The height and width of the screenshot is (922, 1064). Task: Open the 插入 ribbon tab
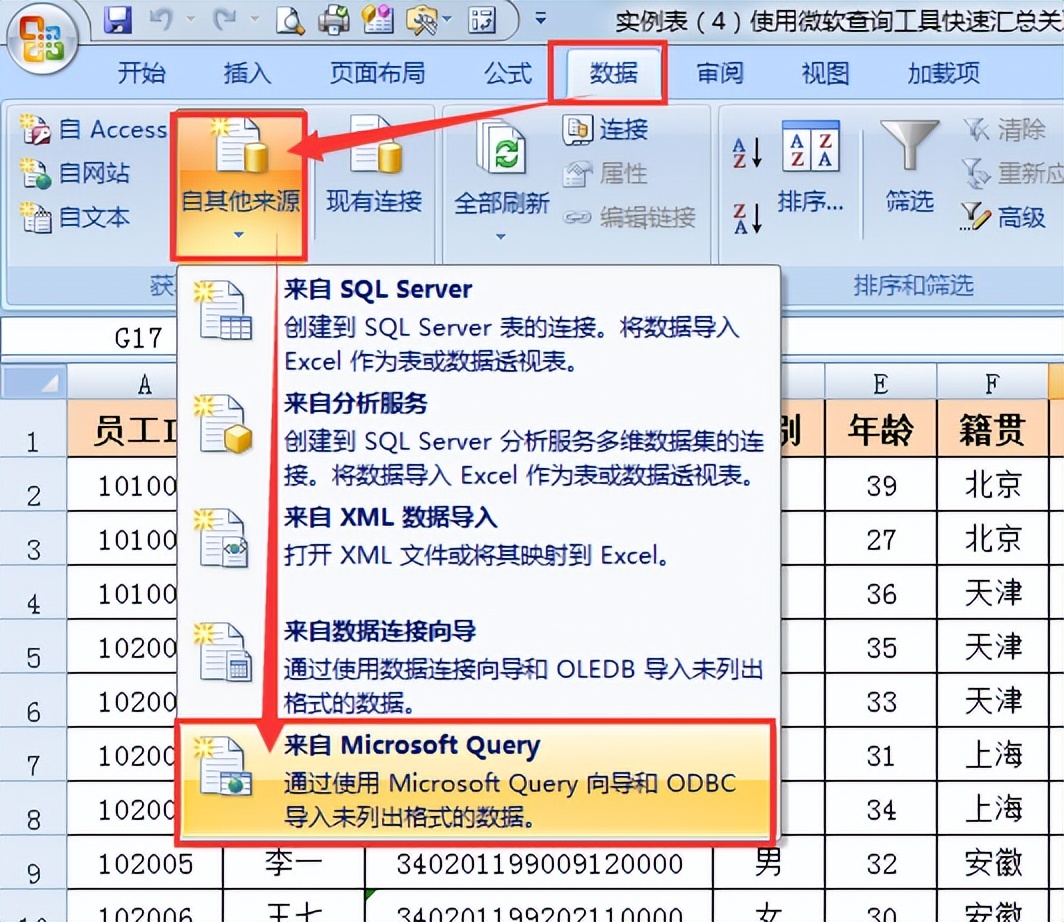(247, 73)
